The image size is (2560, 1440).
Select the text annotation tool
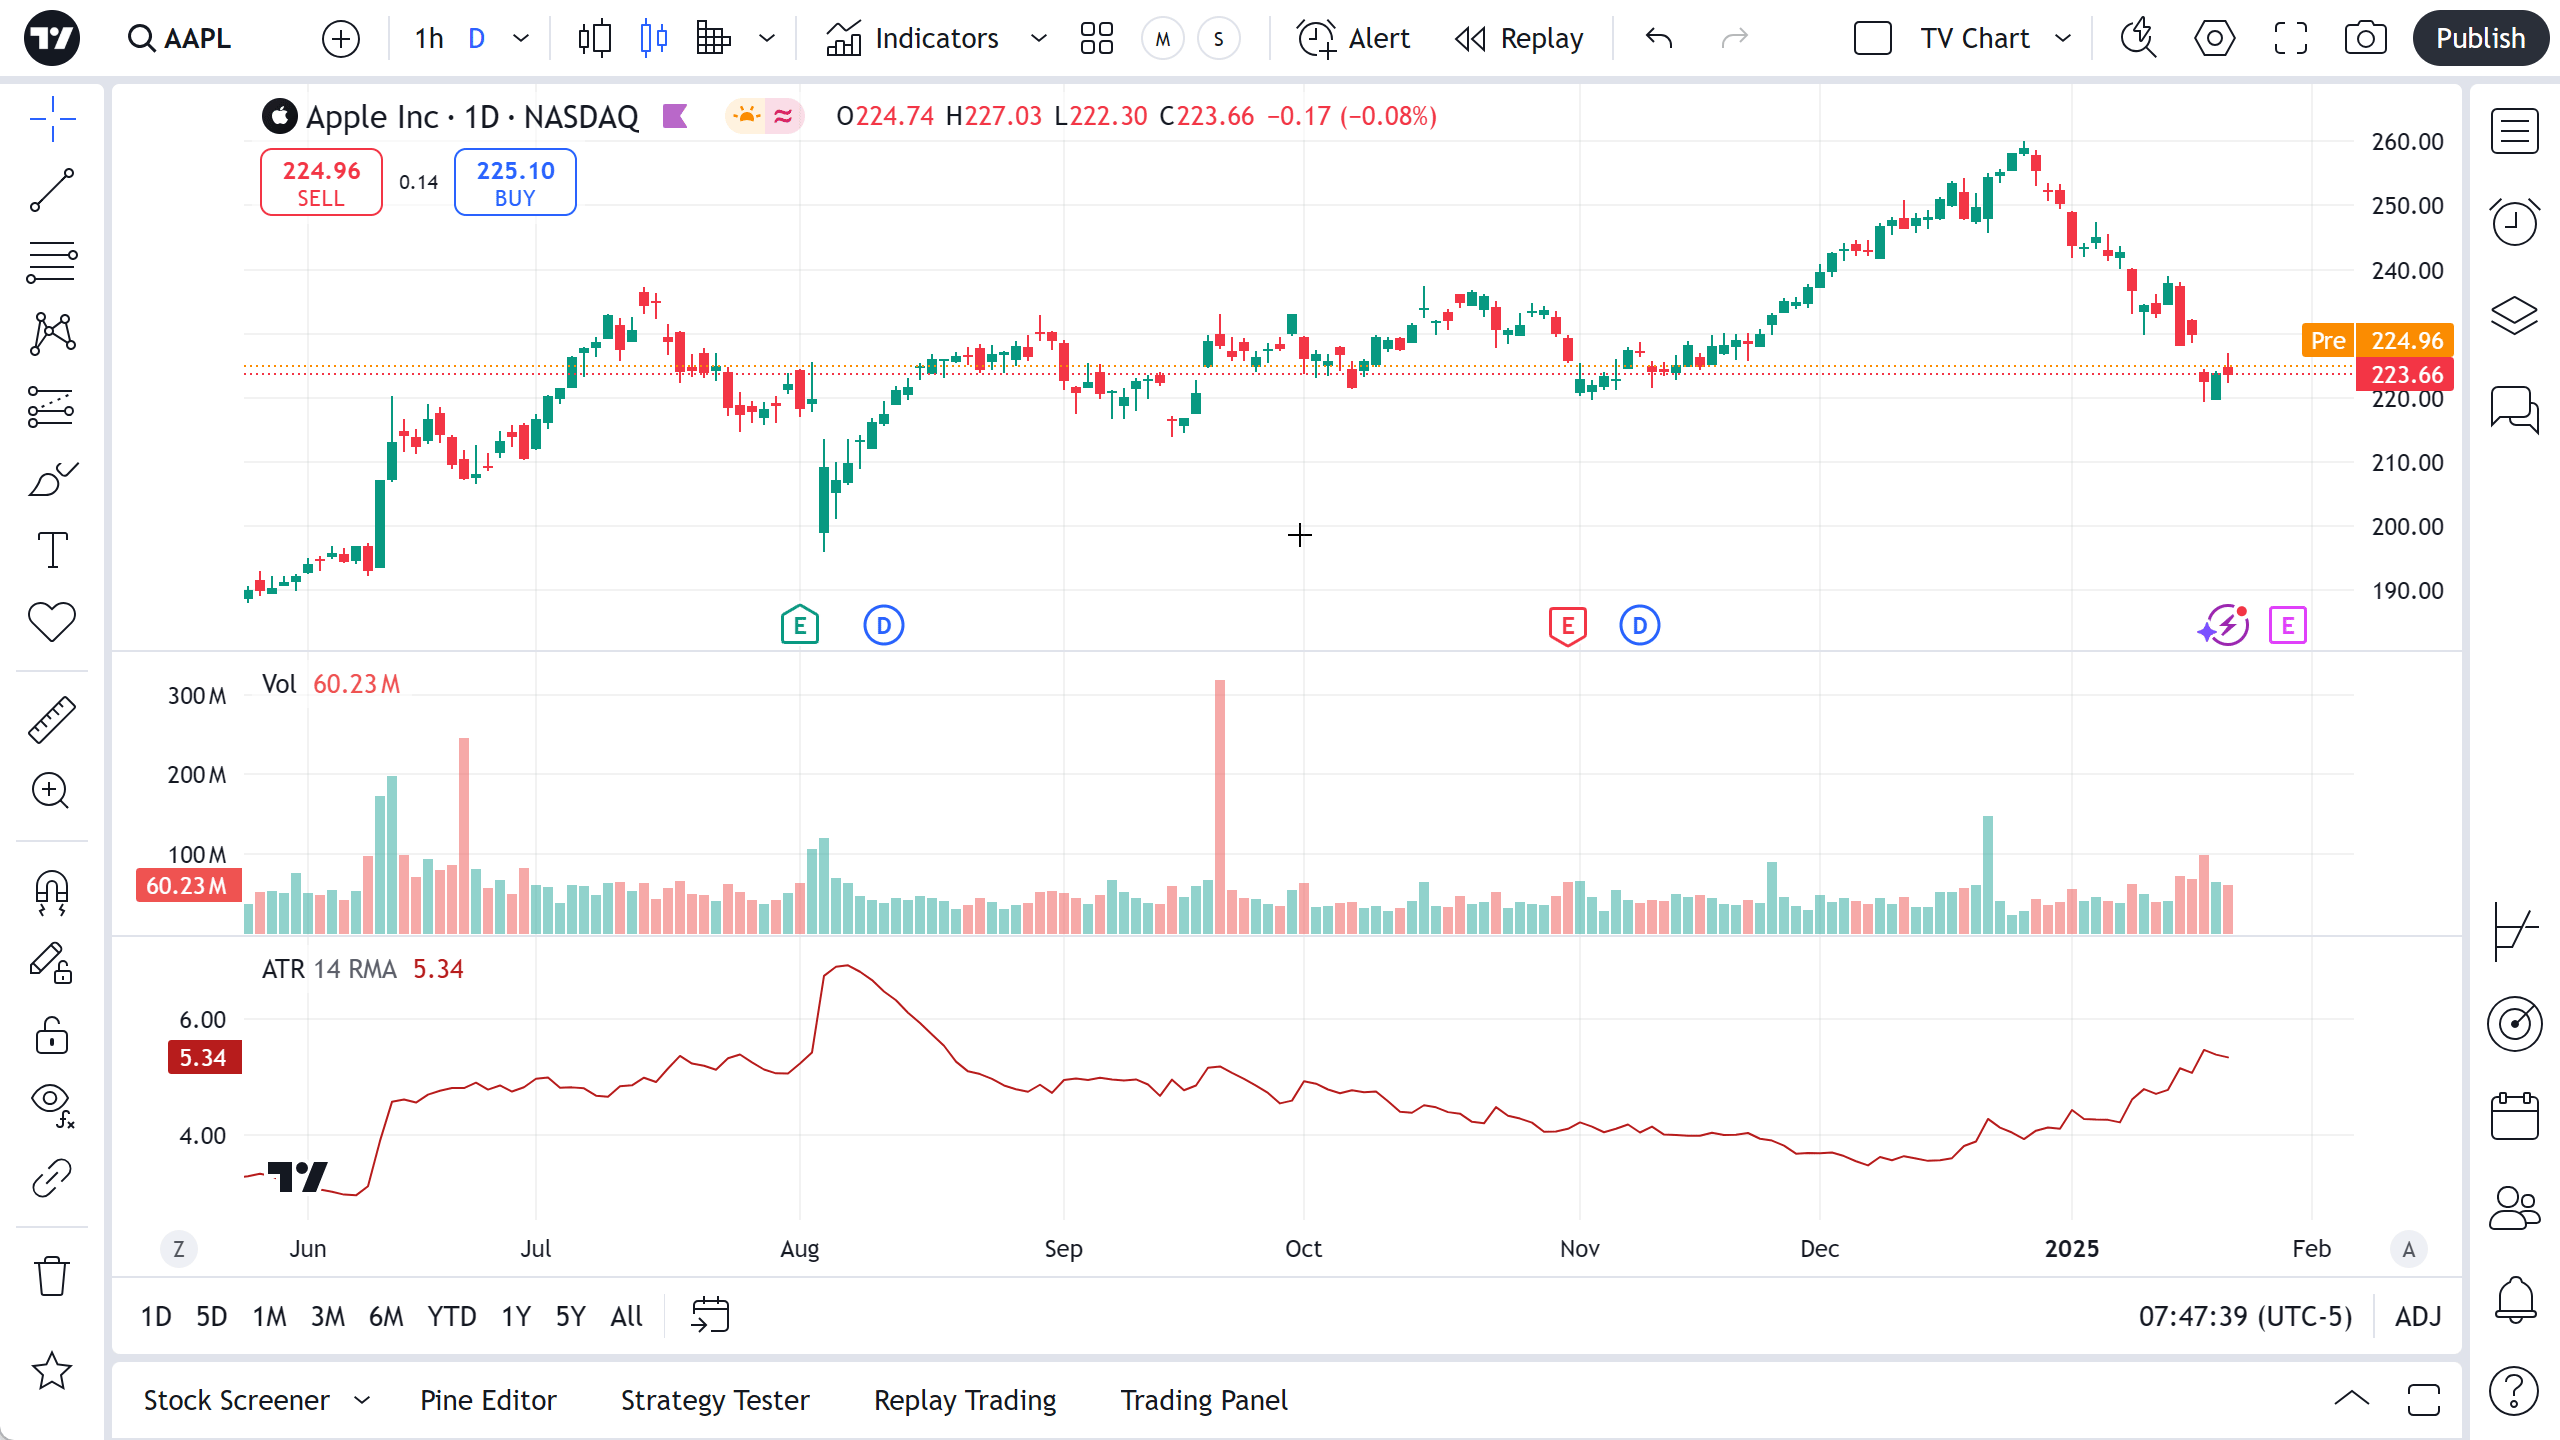click(52, 550)
